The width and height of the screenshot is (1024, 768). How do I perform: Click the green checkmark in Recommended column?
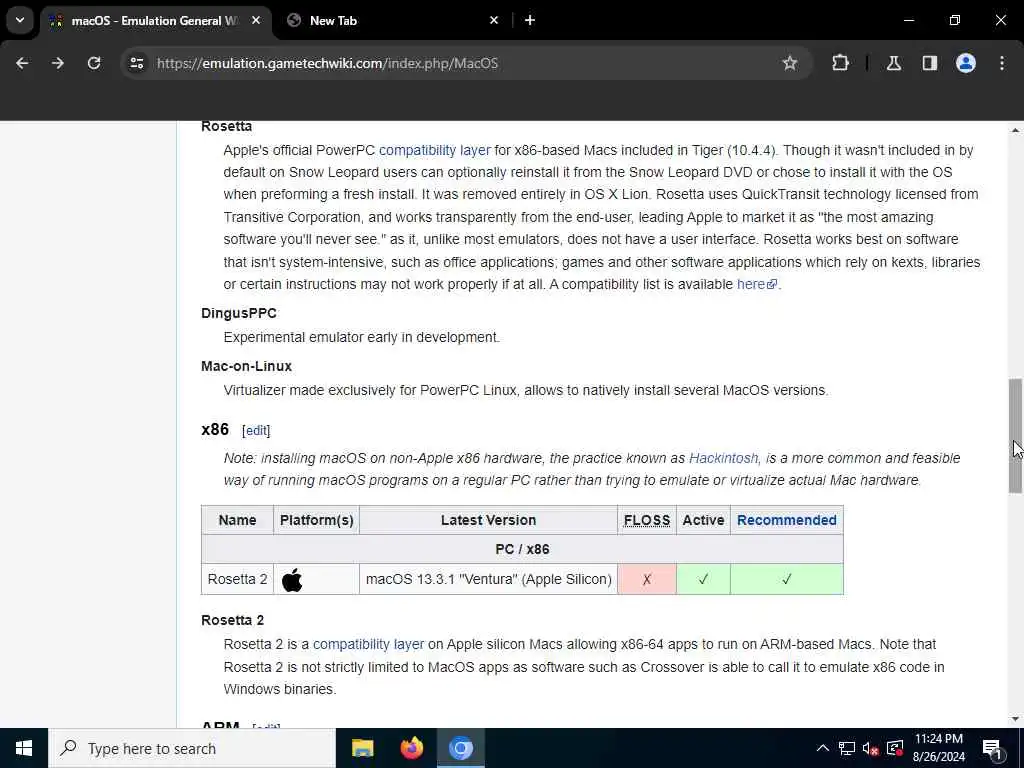787,579
